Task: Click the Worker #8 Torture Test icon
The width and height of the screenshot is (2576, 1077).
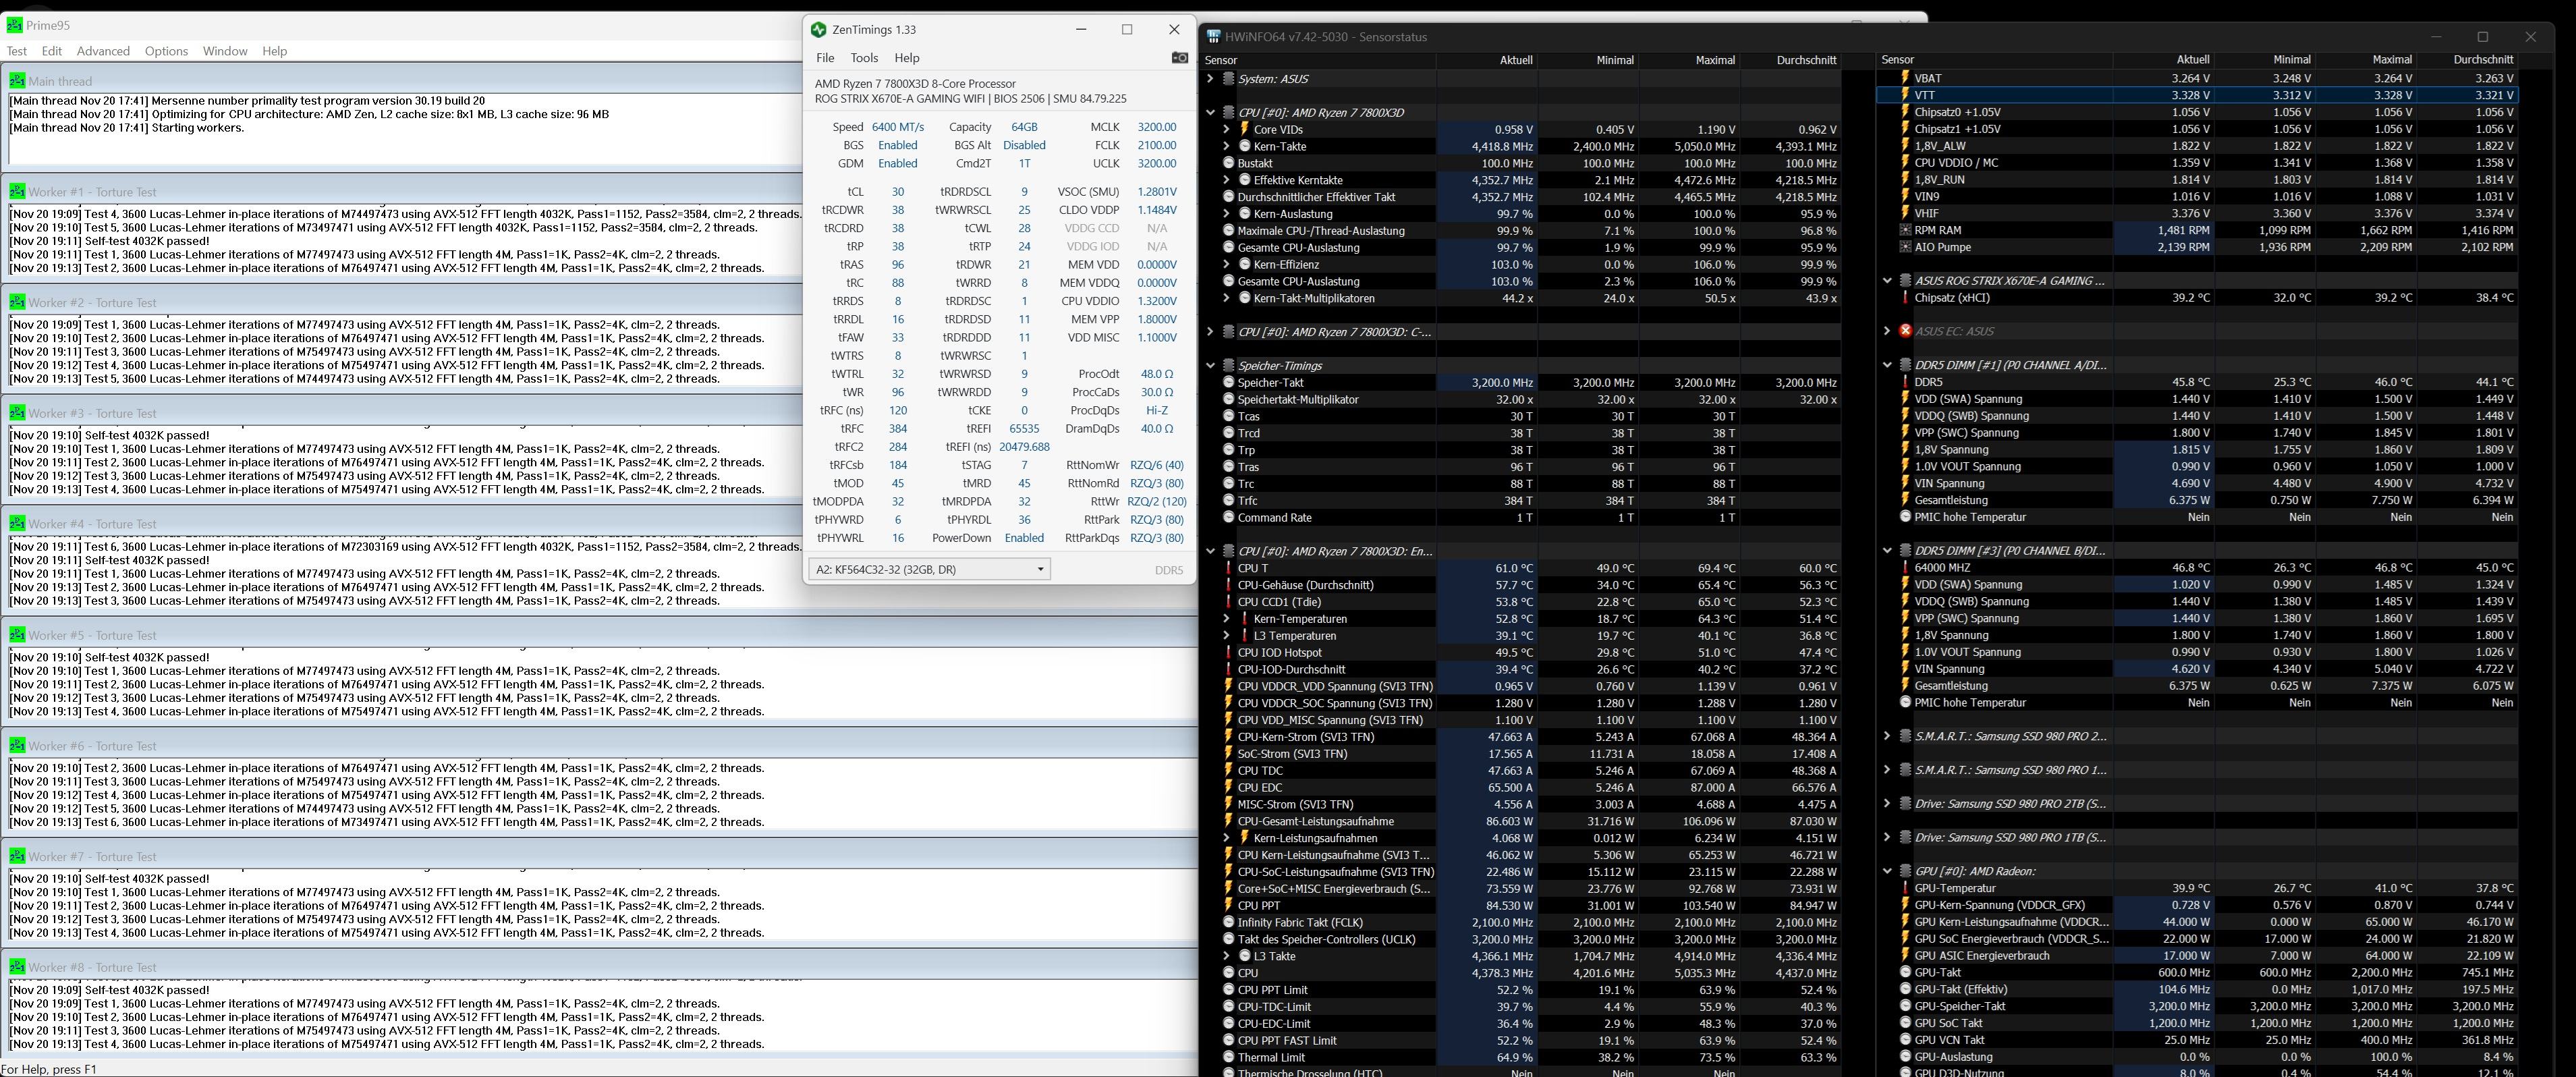Action: point(17,967)
